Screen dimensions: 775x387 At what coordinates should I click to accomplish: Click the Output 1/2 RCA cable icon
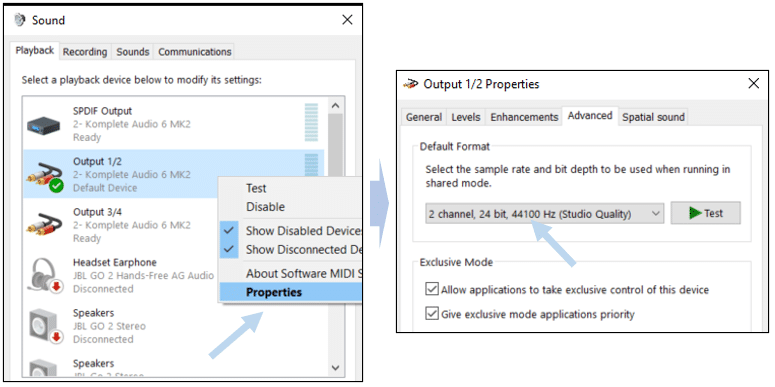(x=44, y=176)
